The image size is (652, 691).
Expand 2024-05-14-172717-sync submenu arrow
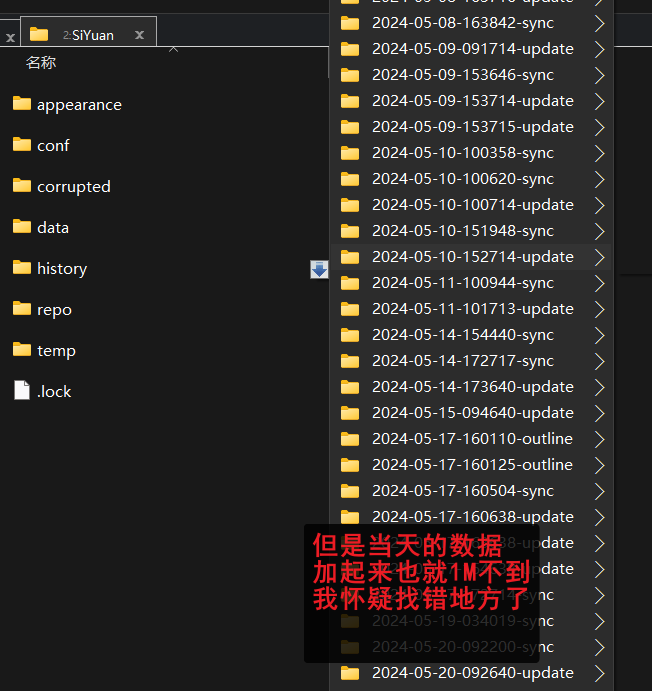[599, 361]
